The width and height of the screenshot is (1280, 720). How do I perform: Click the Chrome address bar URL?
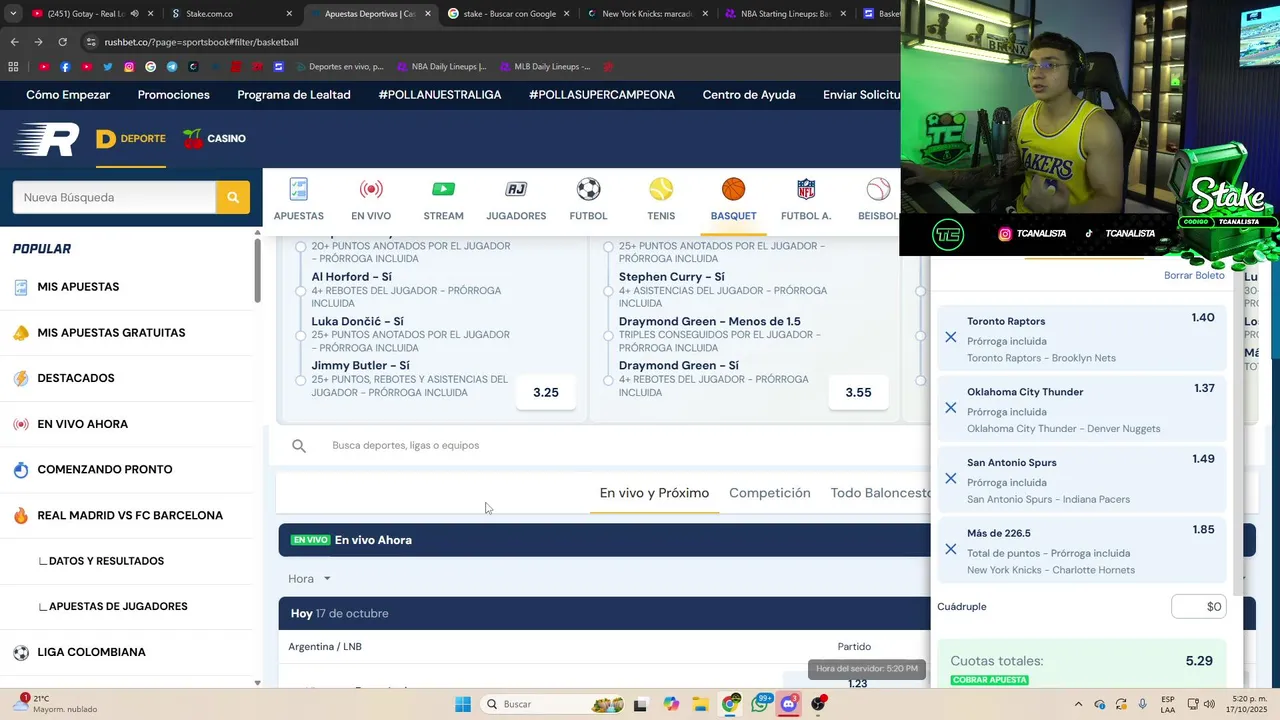click(x=201, y=42)
